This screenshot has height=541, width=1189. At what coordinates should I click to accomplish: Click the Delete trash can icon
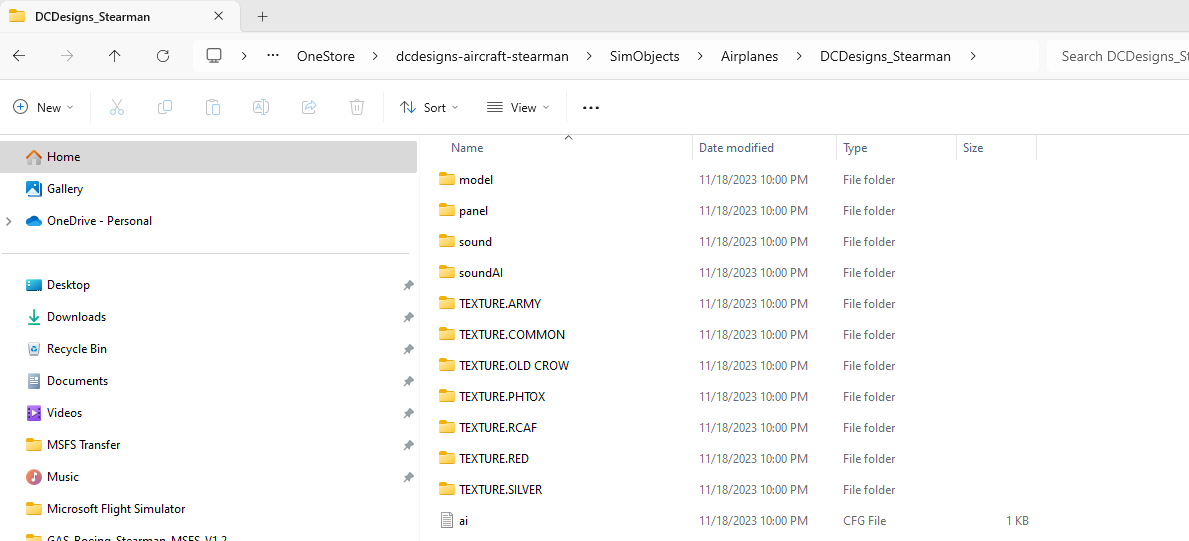coord(356,108)
